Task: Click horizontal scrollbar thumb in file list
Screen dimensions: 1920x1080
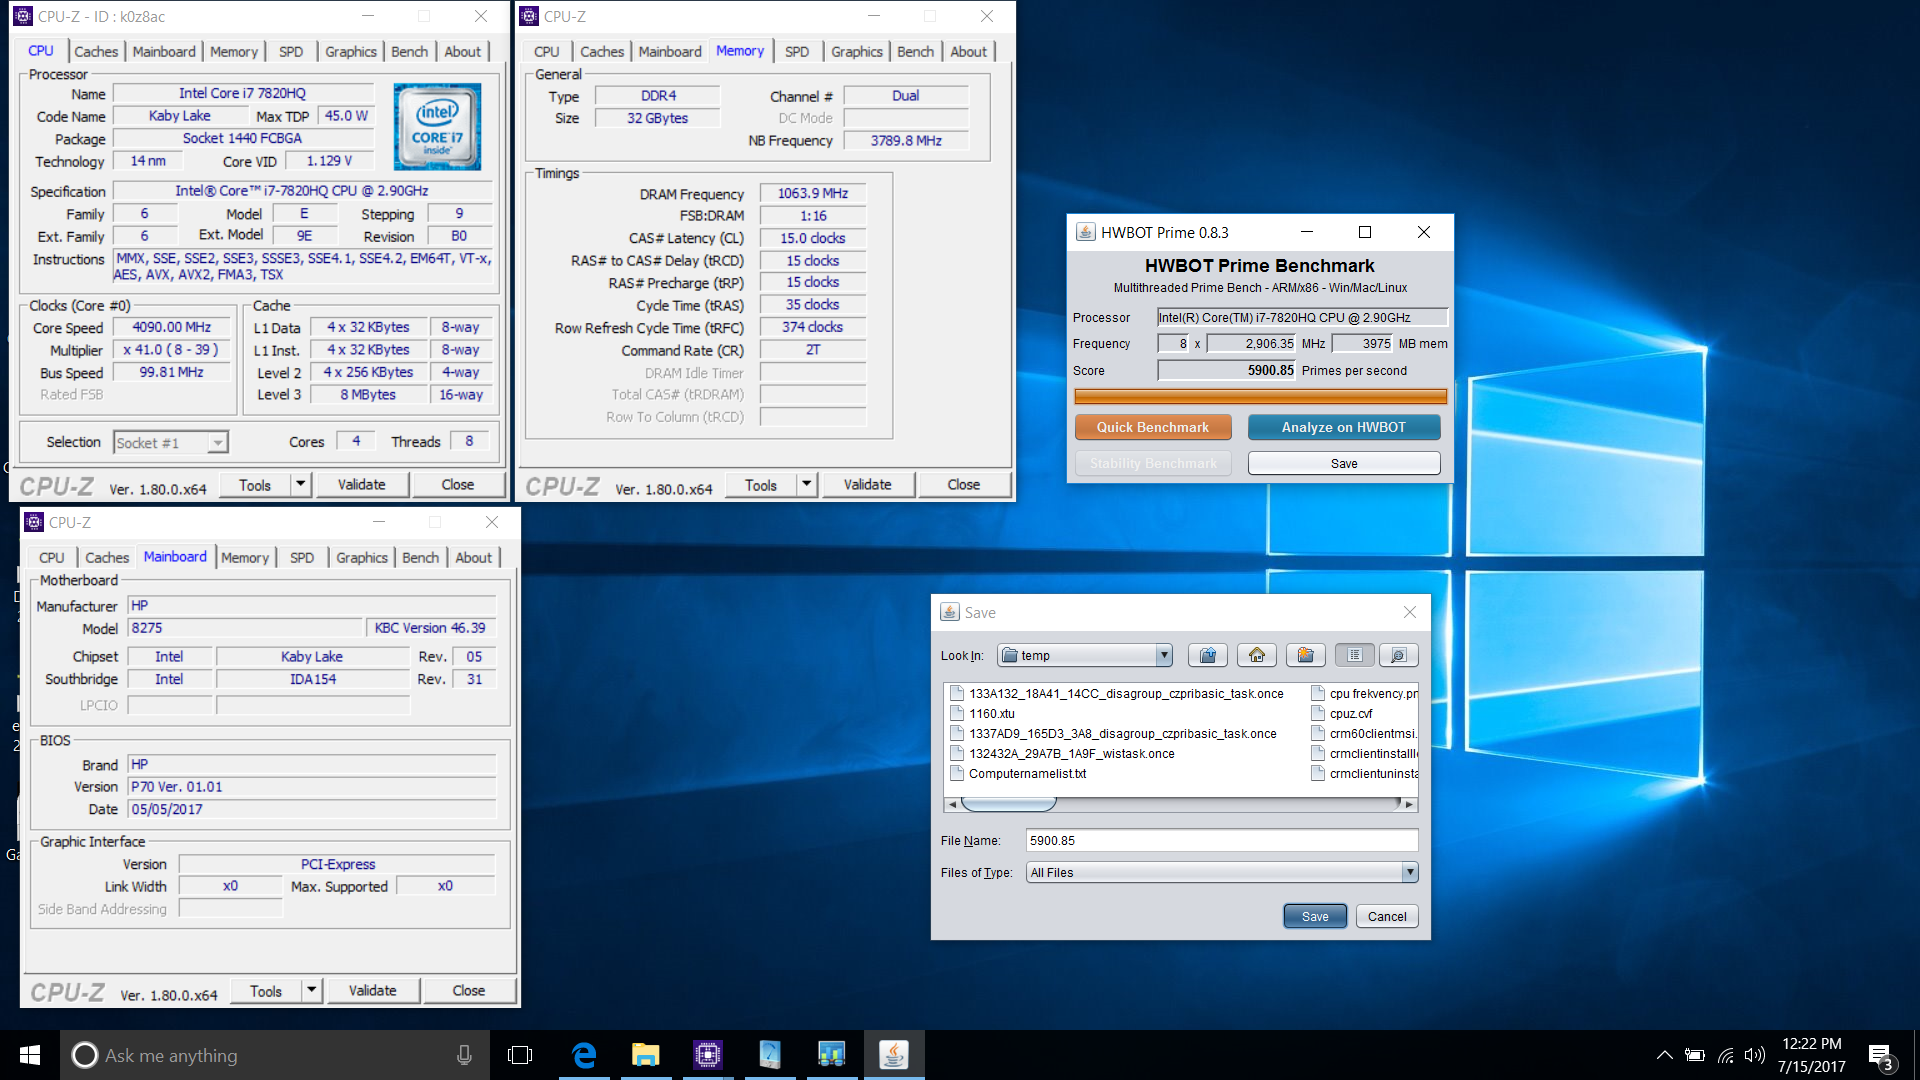Action: point(1008,804)
